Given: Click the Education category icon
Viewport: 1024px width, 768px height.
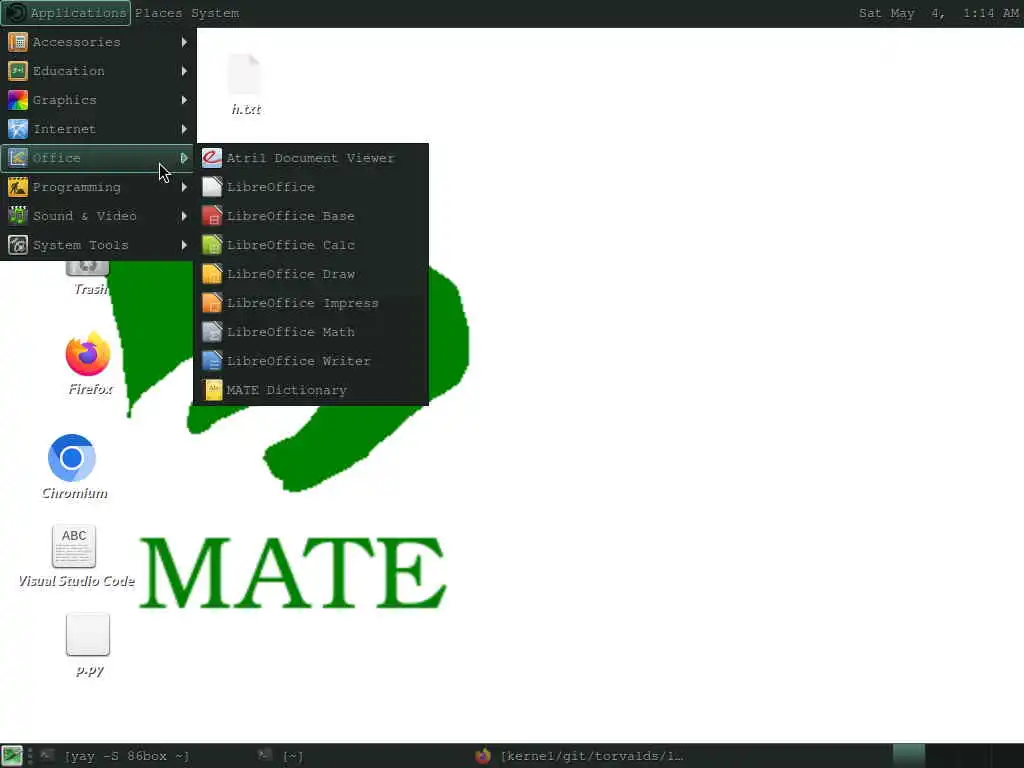Looking at the screenshot, I should [18, 71].
